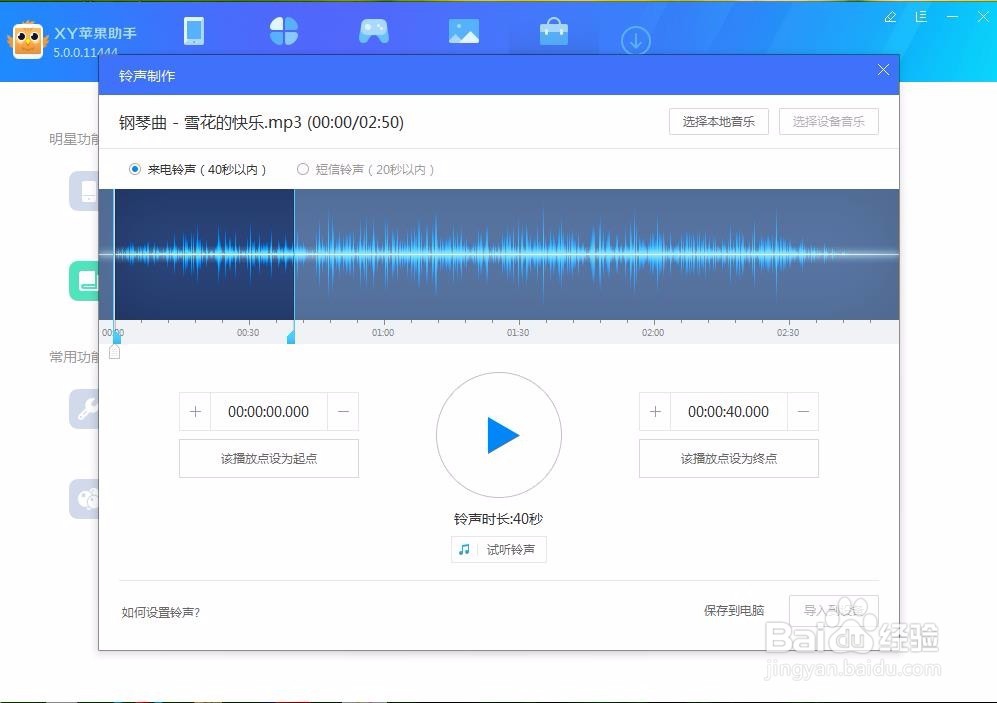Click the 铃声时长:40秒 label
997x703 pixels.
point(498,519)
